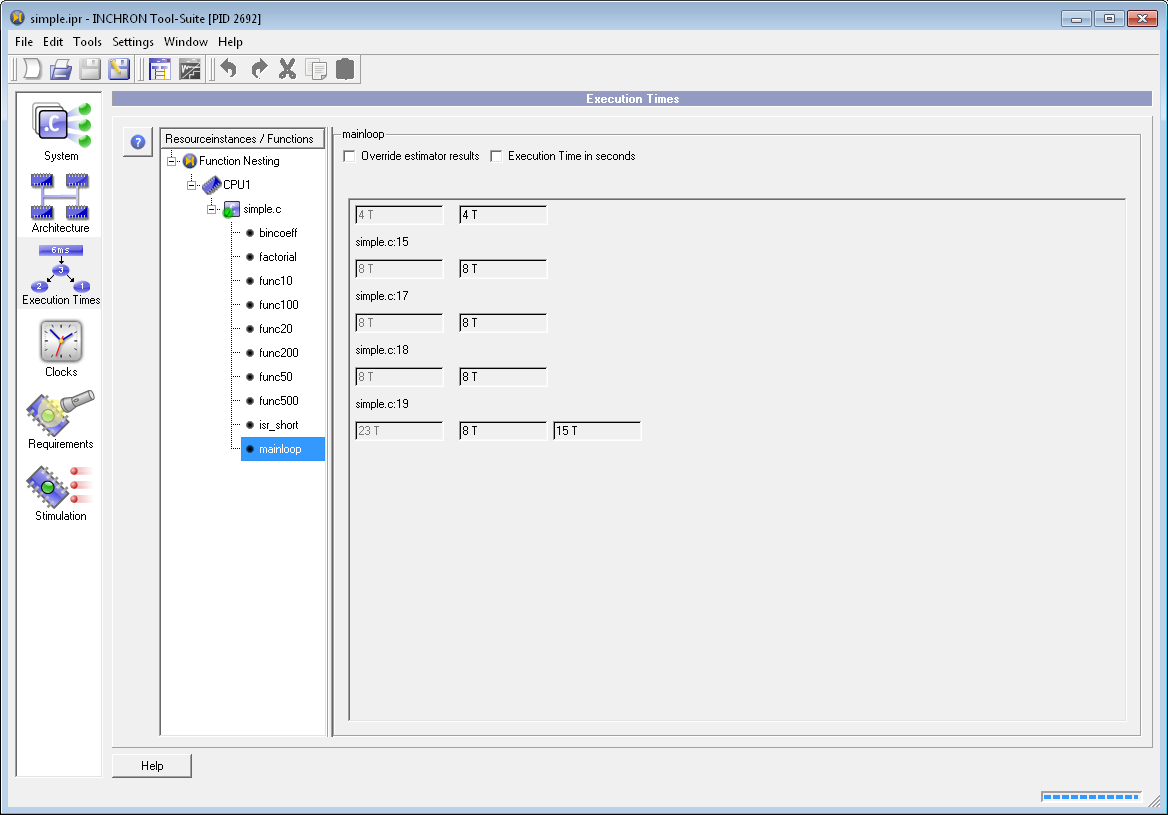Select the highlighted mainloop tree item
The height and width of the screenshot is (815, 1168).
coord(282,449)
